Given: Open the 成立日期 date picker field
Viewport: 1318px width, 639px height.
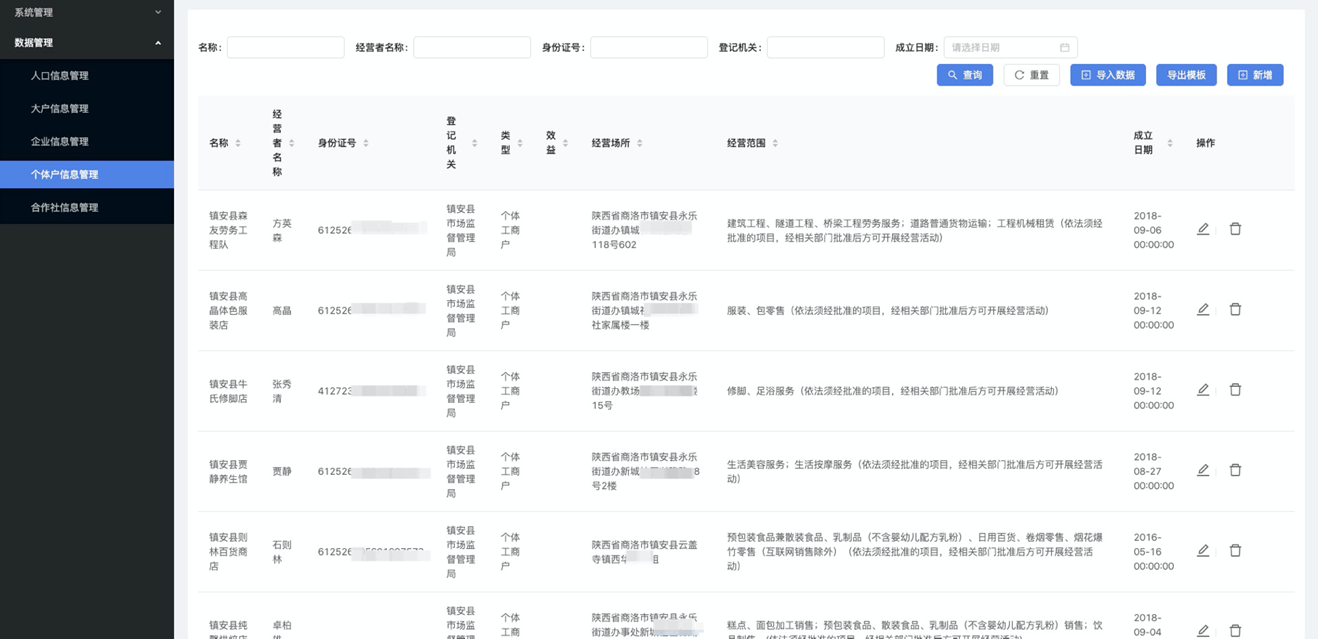Looking at the screenshot, I should point(1010,47).
